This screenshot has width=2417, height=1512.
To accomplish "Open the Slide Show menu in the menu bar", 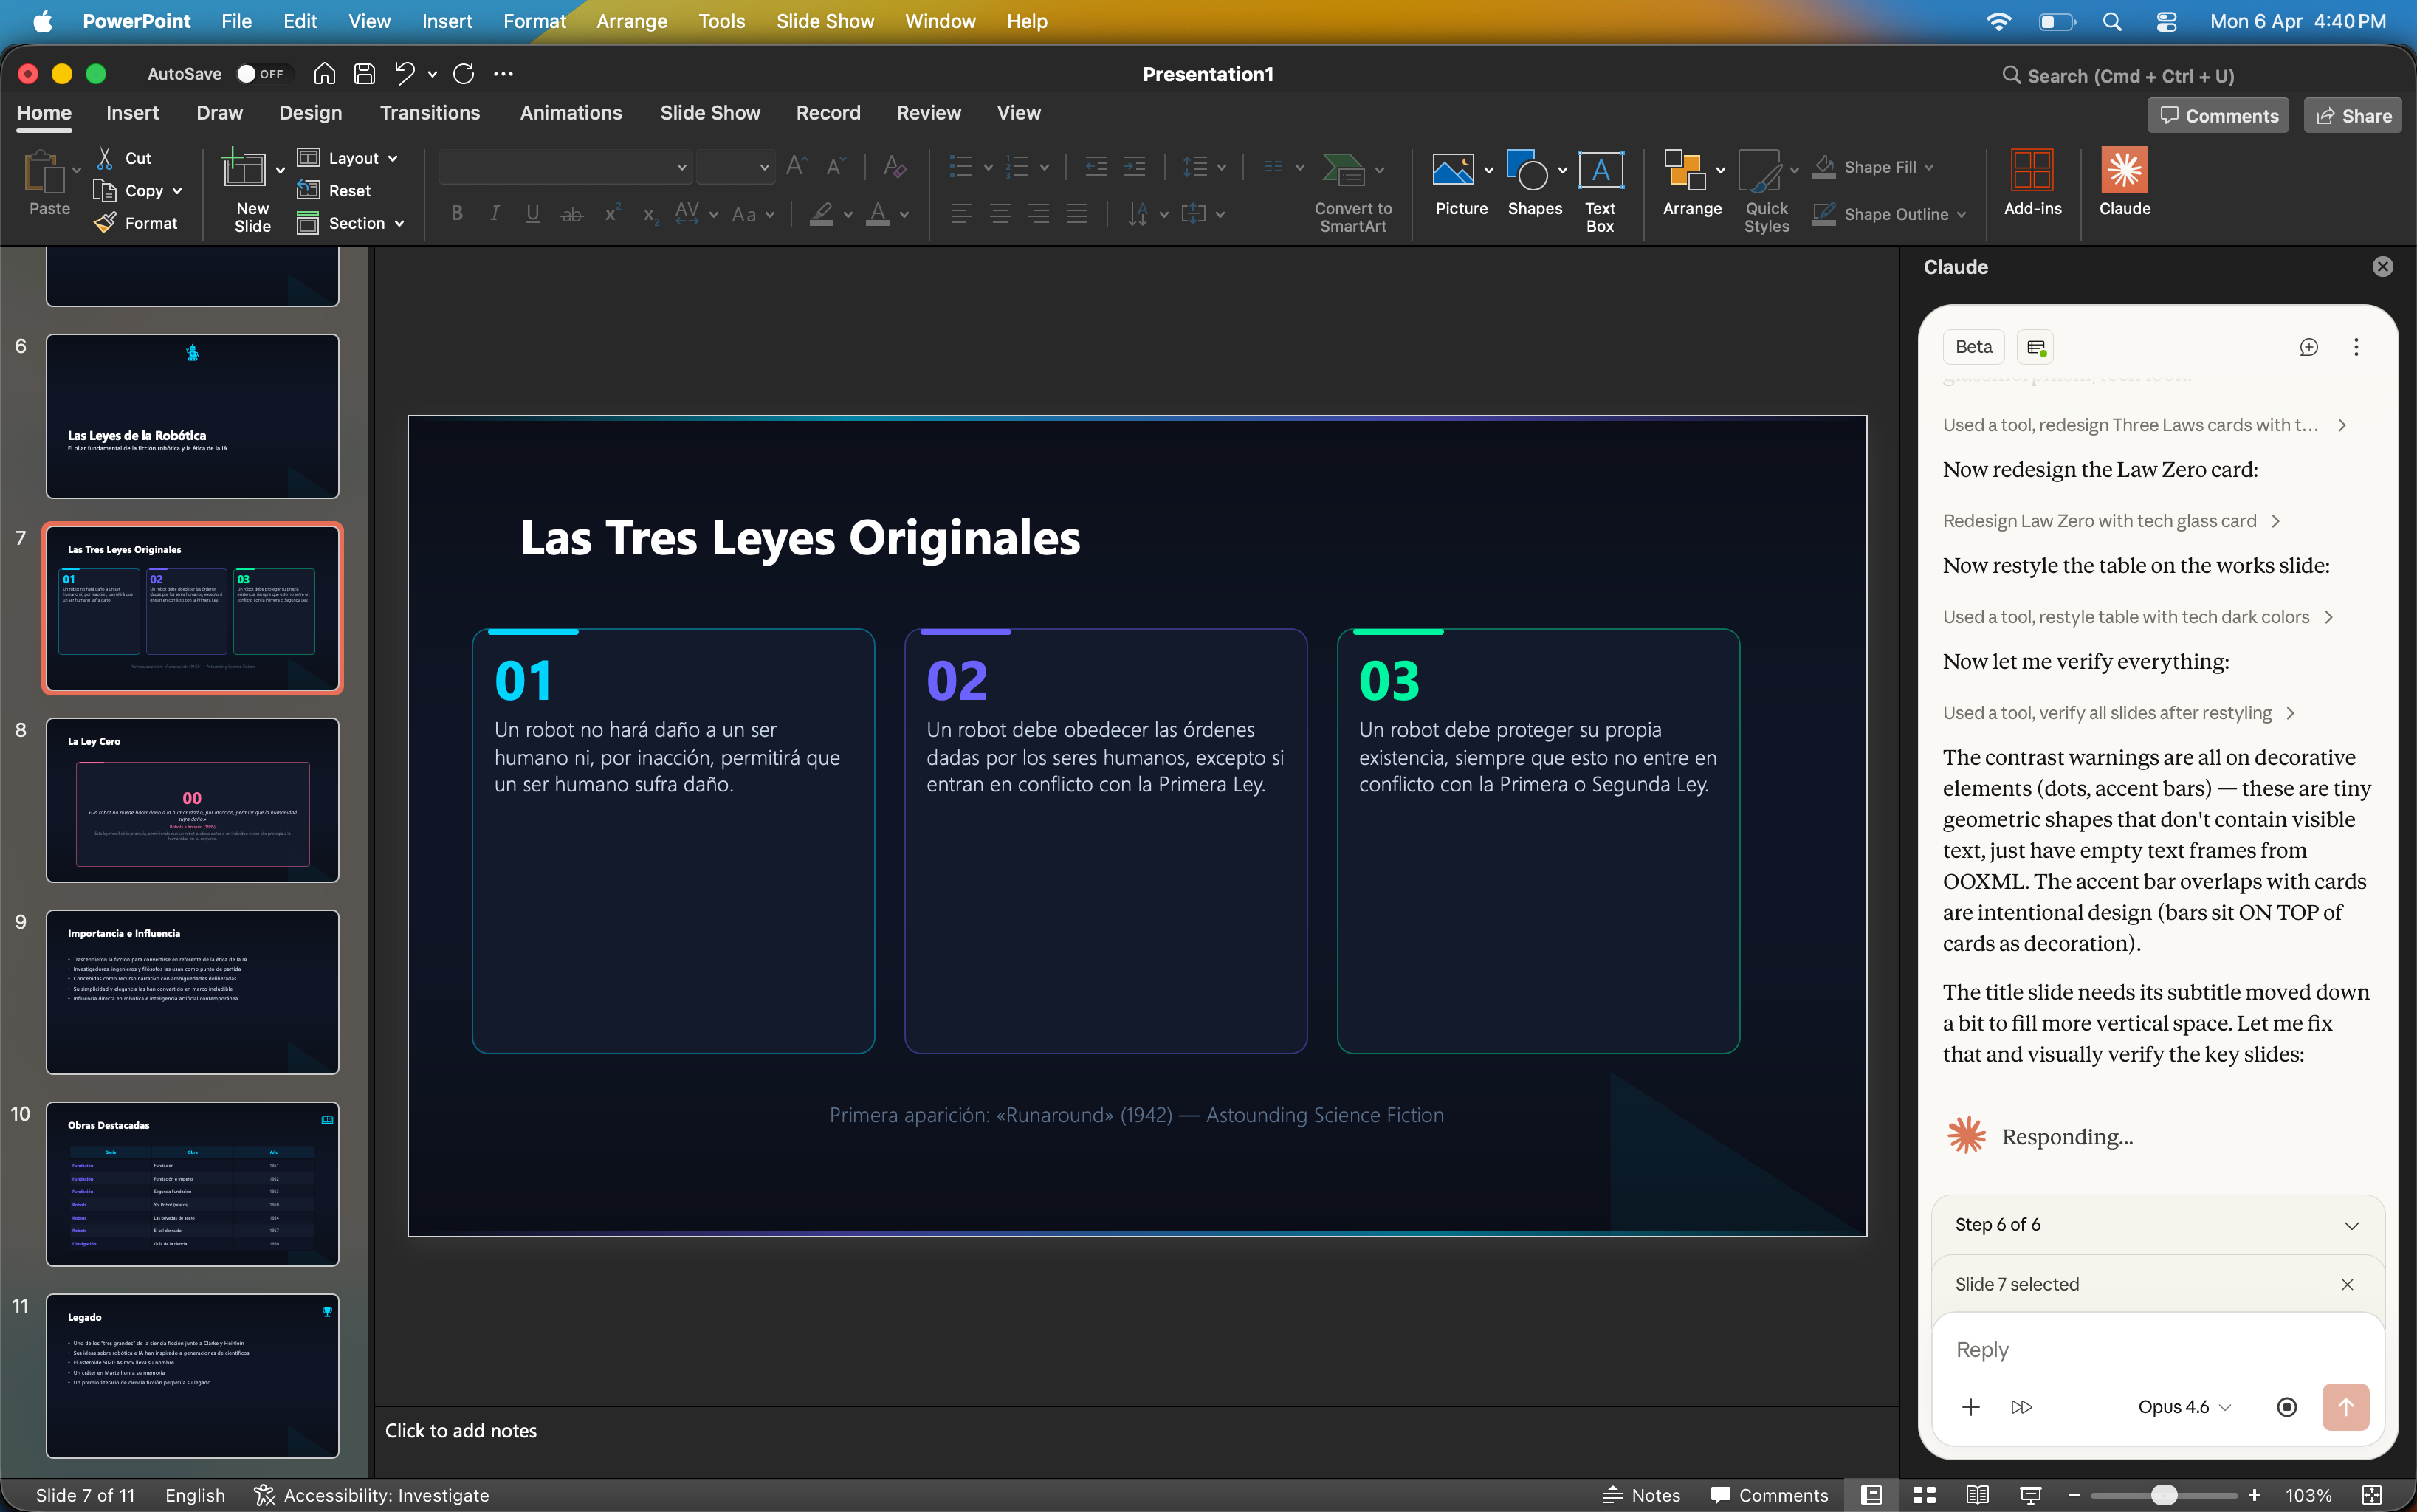I will pyautogui.click(x=824, y=21).
